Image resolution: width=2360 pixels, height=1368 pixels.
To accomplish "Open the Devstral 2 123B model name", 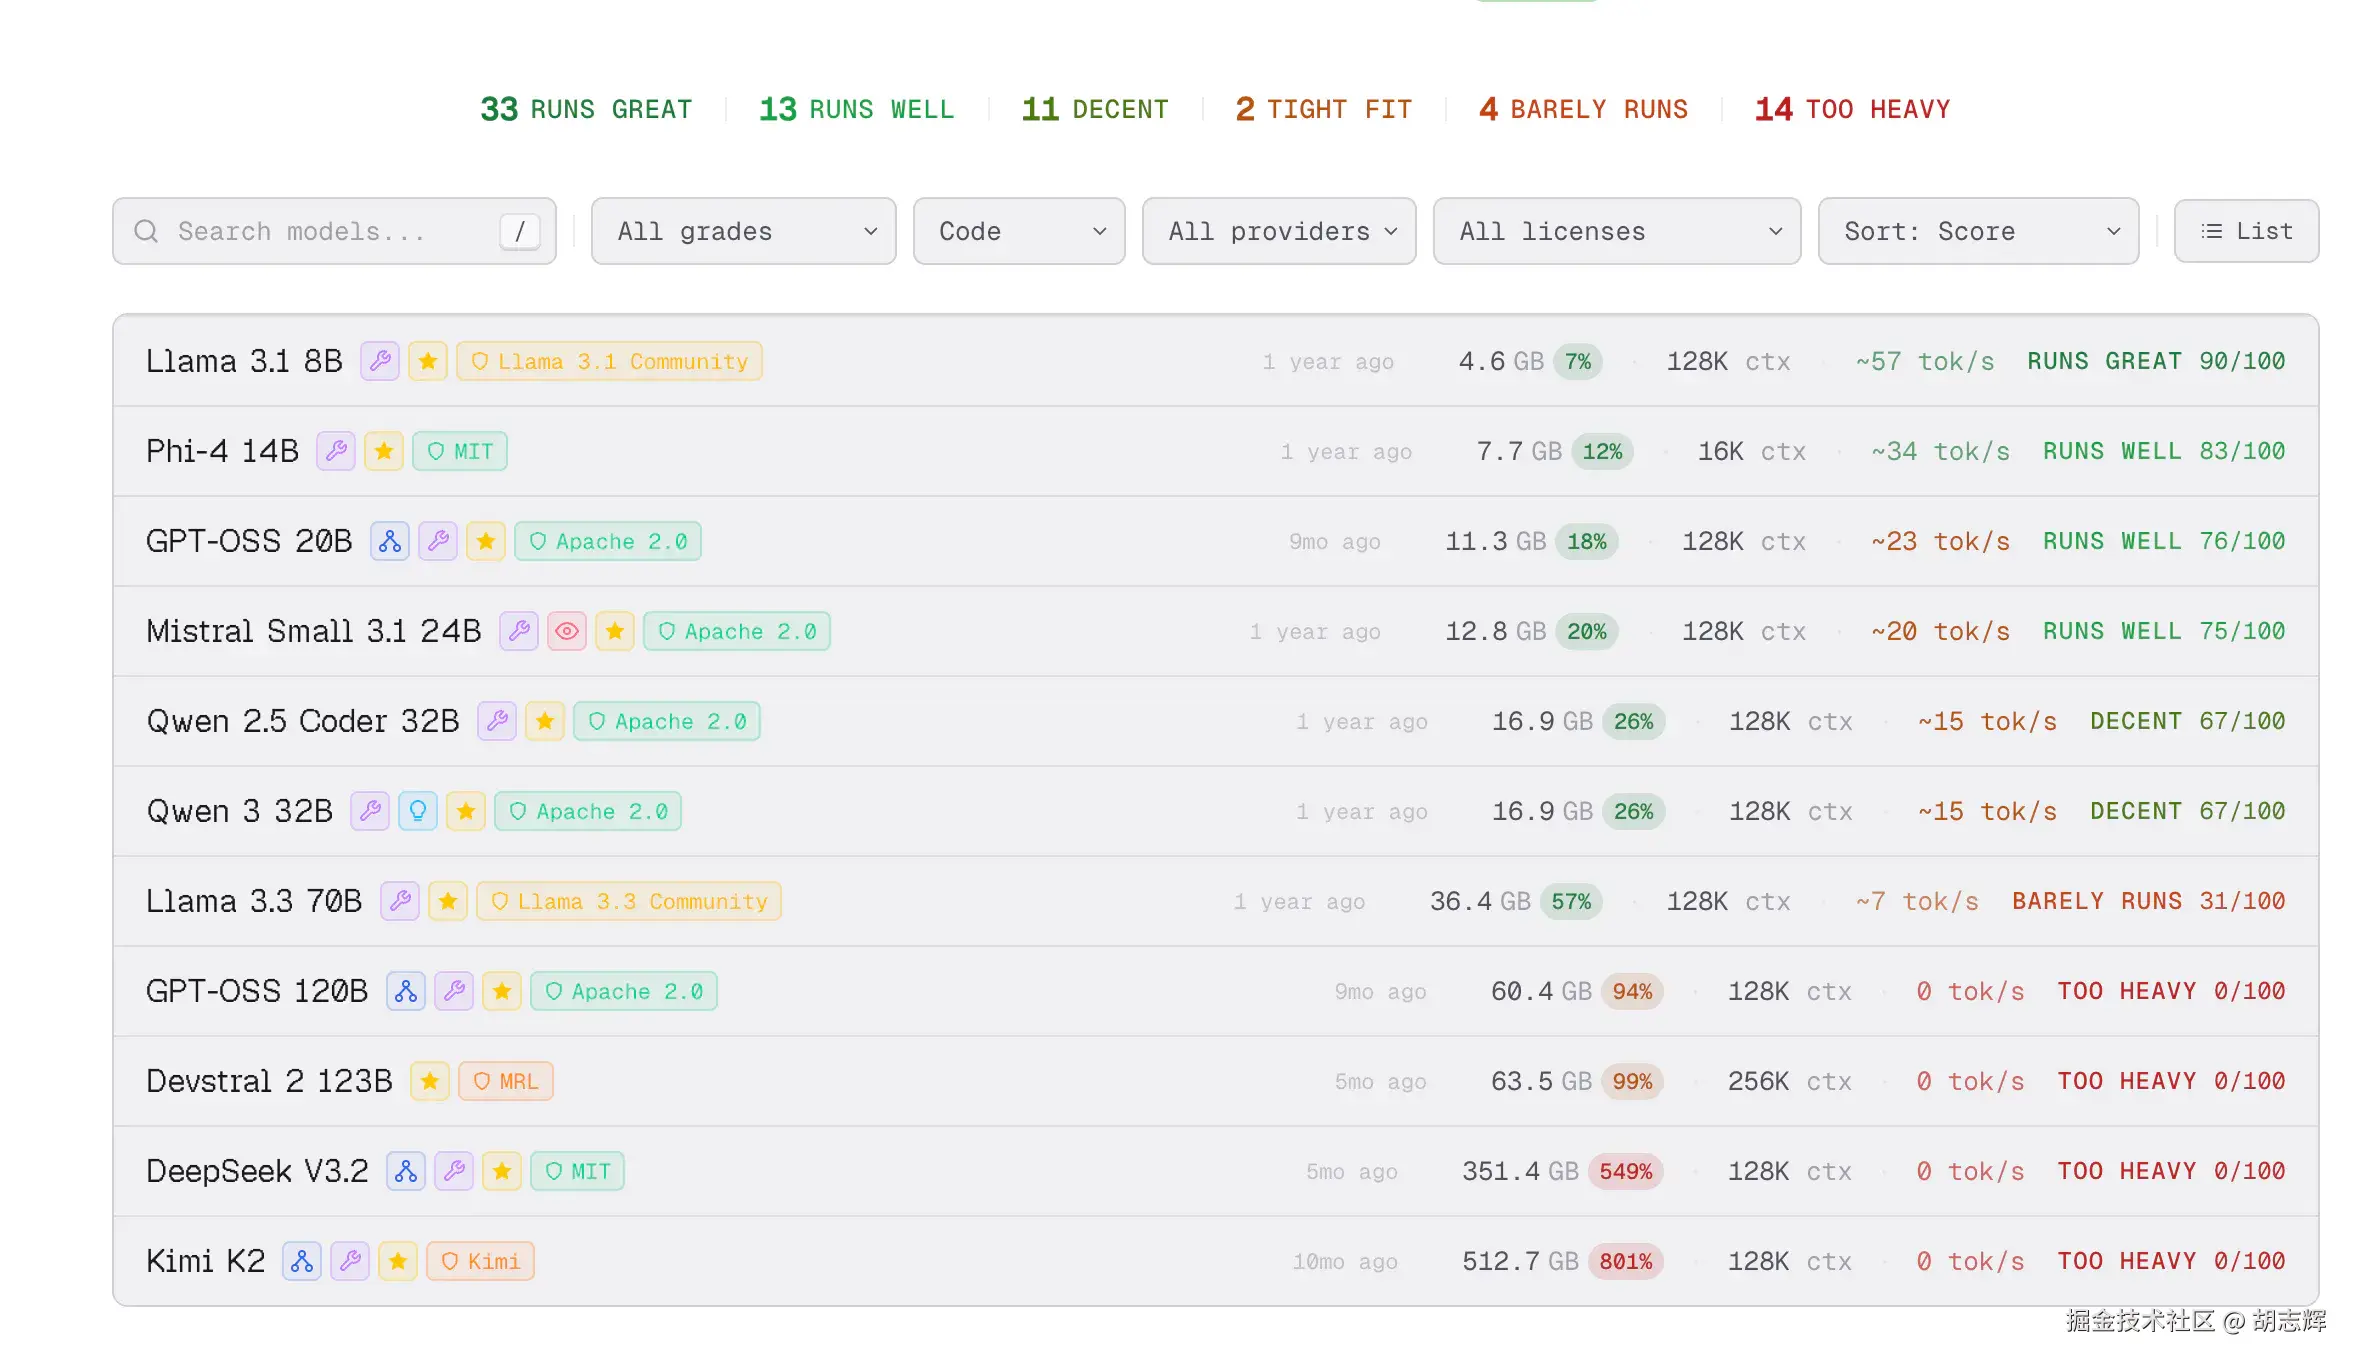I will click(269, 1081).
